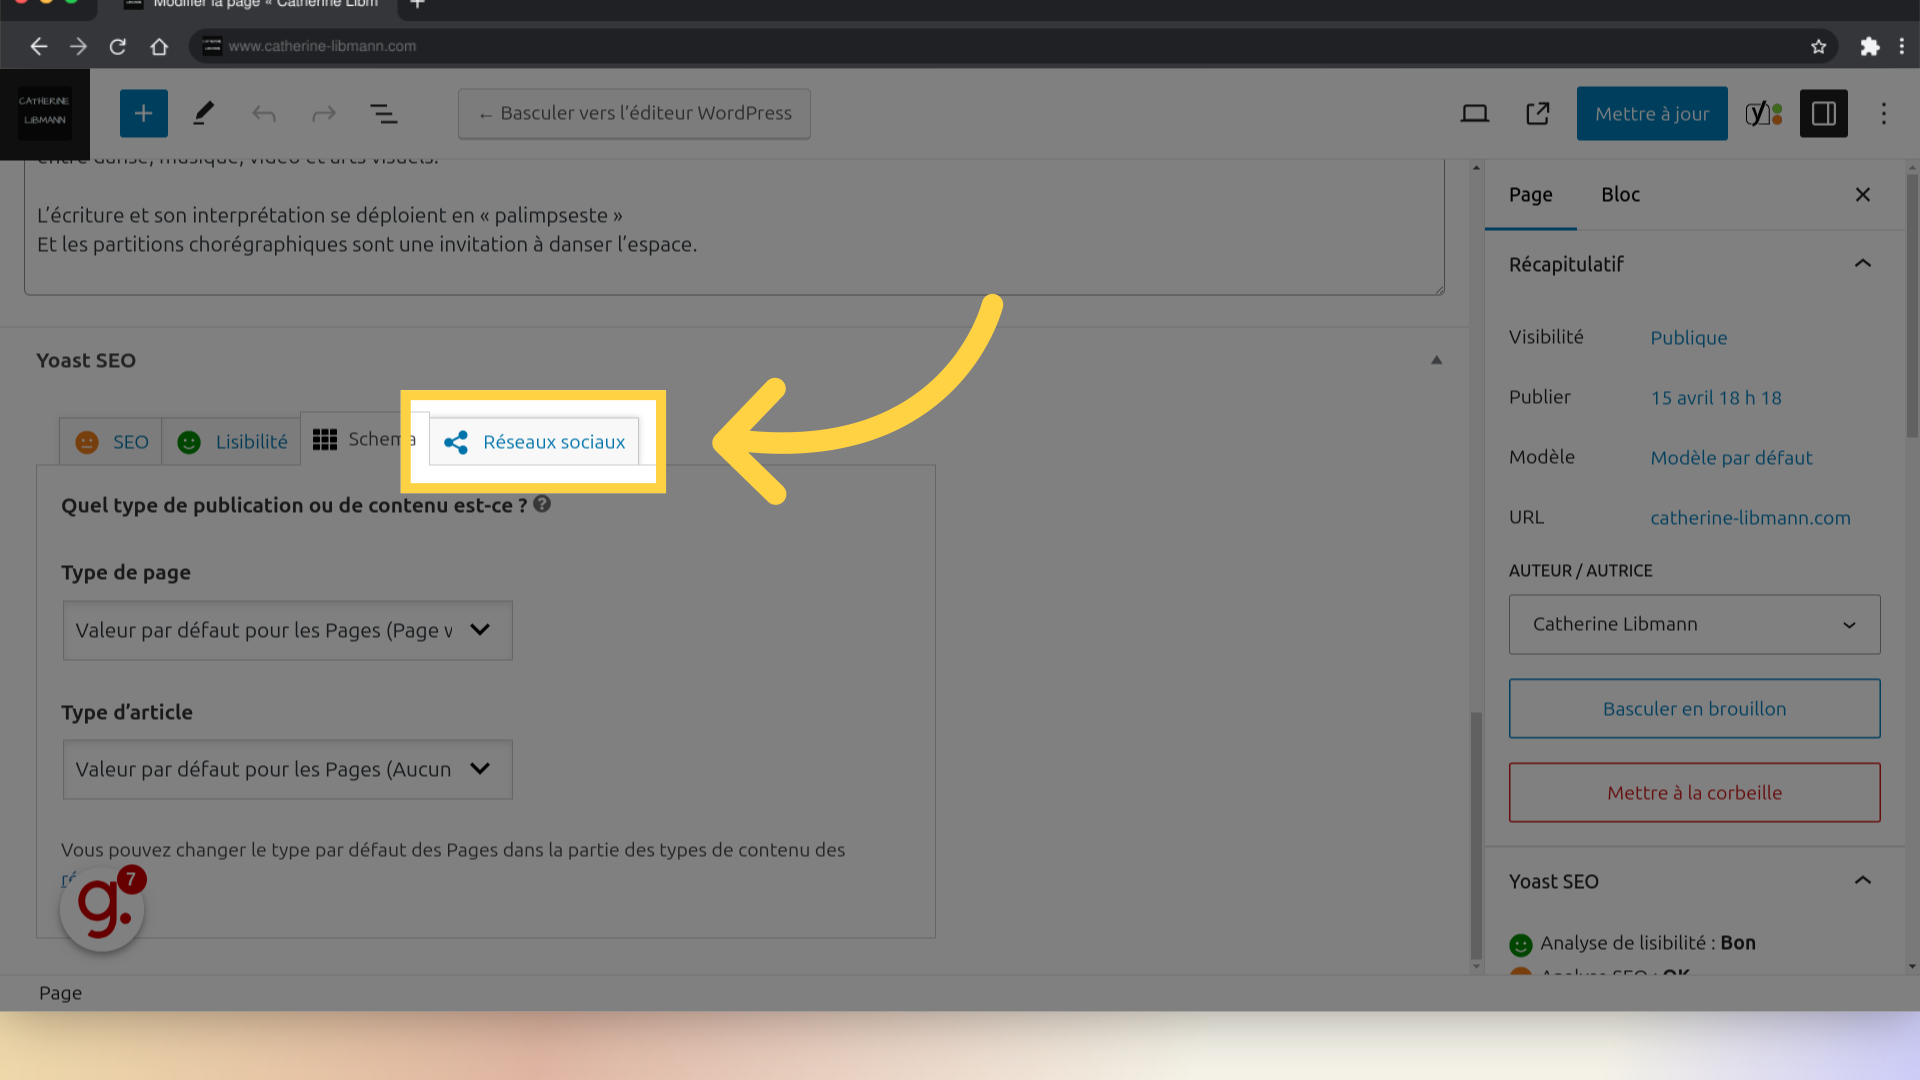Open a new browser tab with plus
Viewport: 1920px width, 1080px height.
point(418,5)
